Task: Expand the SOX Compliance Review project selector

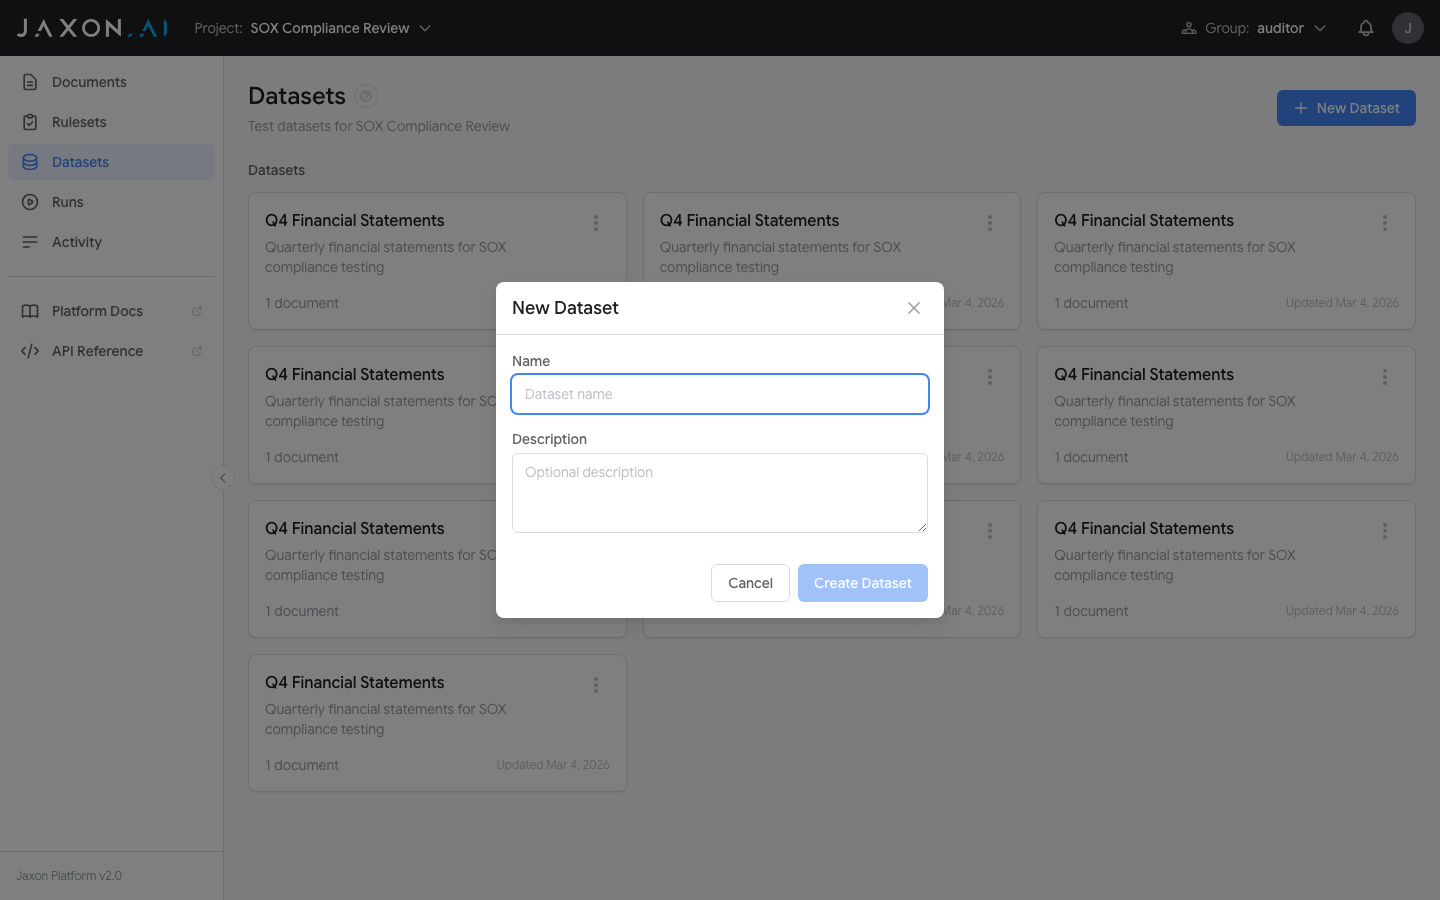Action: pos(424,29)
